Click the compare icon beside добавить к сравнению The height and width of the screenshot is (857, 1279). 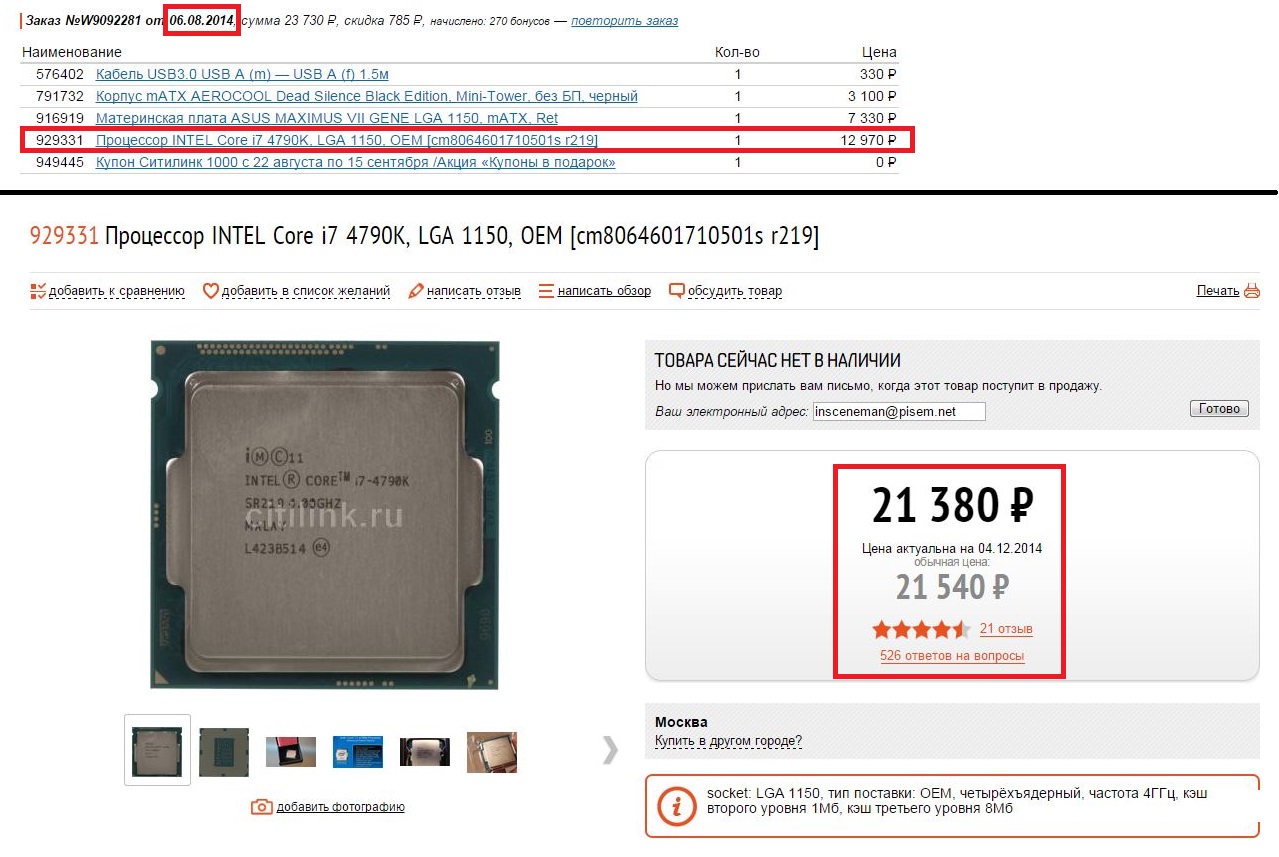(x=38, y=291)
